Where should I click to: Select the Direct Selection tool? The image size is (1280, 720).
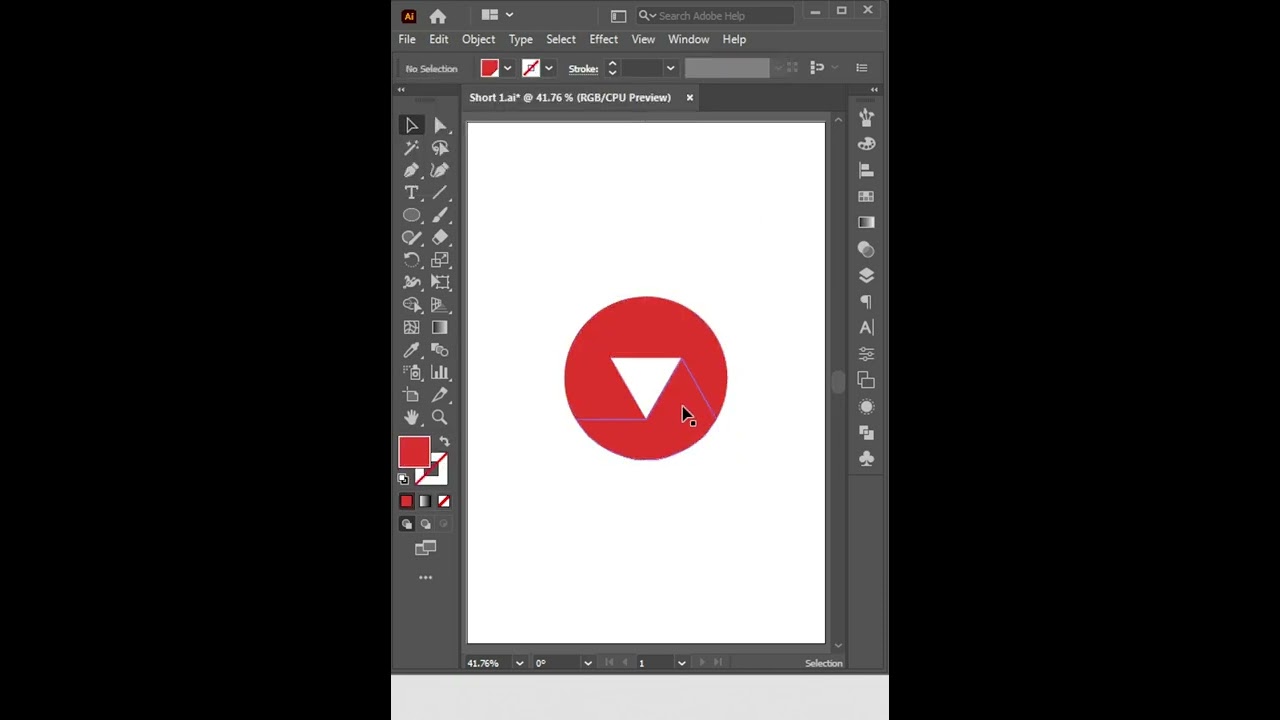click(x=440, y=125)
